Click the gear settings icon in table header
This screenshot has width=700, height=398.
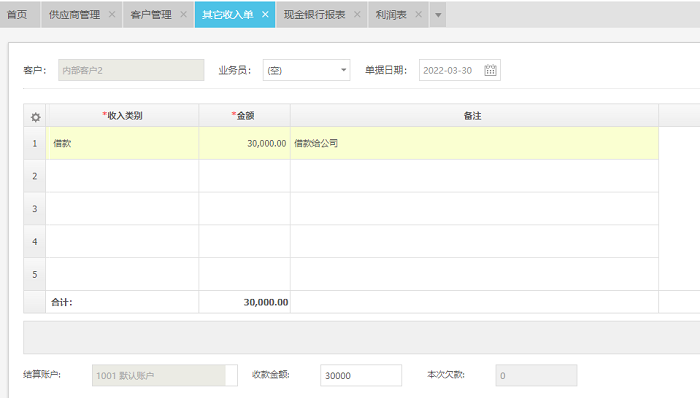point(35,117)
